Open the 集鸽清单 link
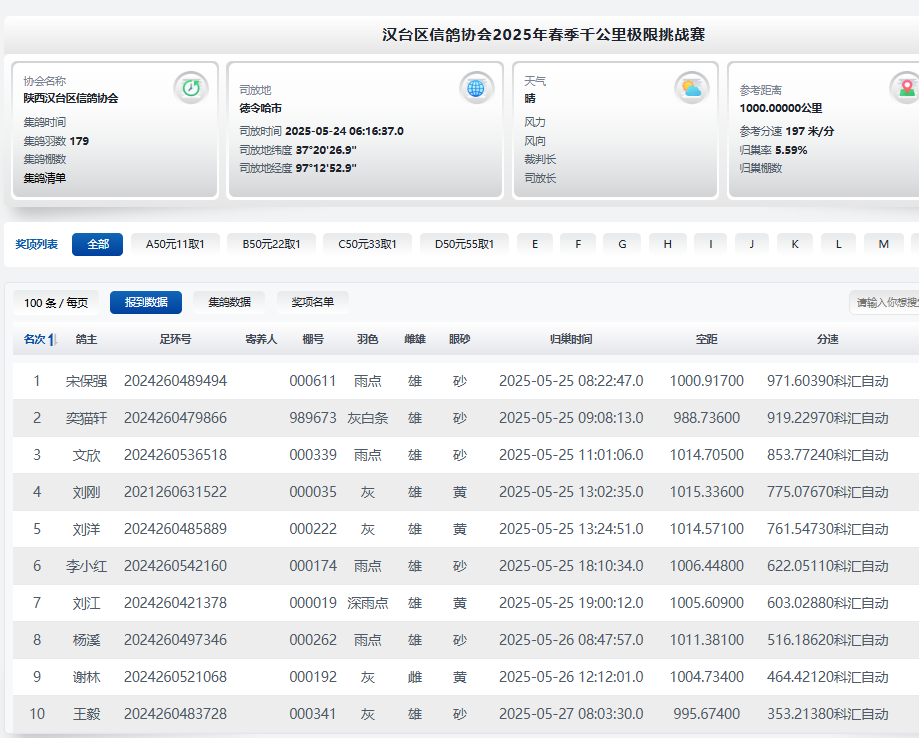The height and width of the screenshot is (738, 919). tap(45, 178)
